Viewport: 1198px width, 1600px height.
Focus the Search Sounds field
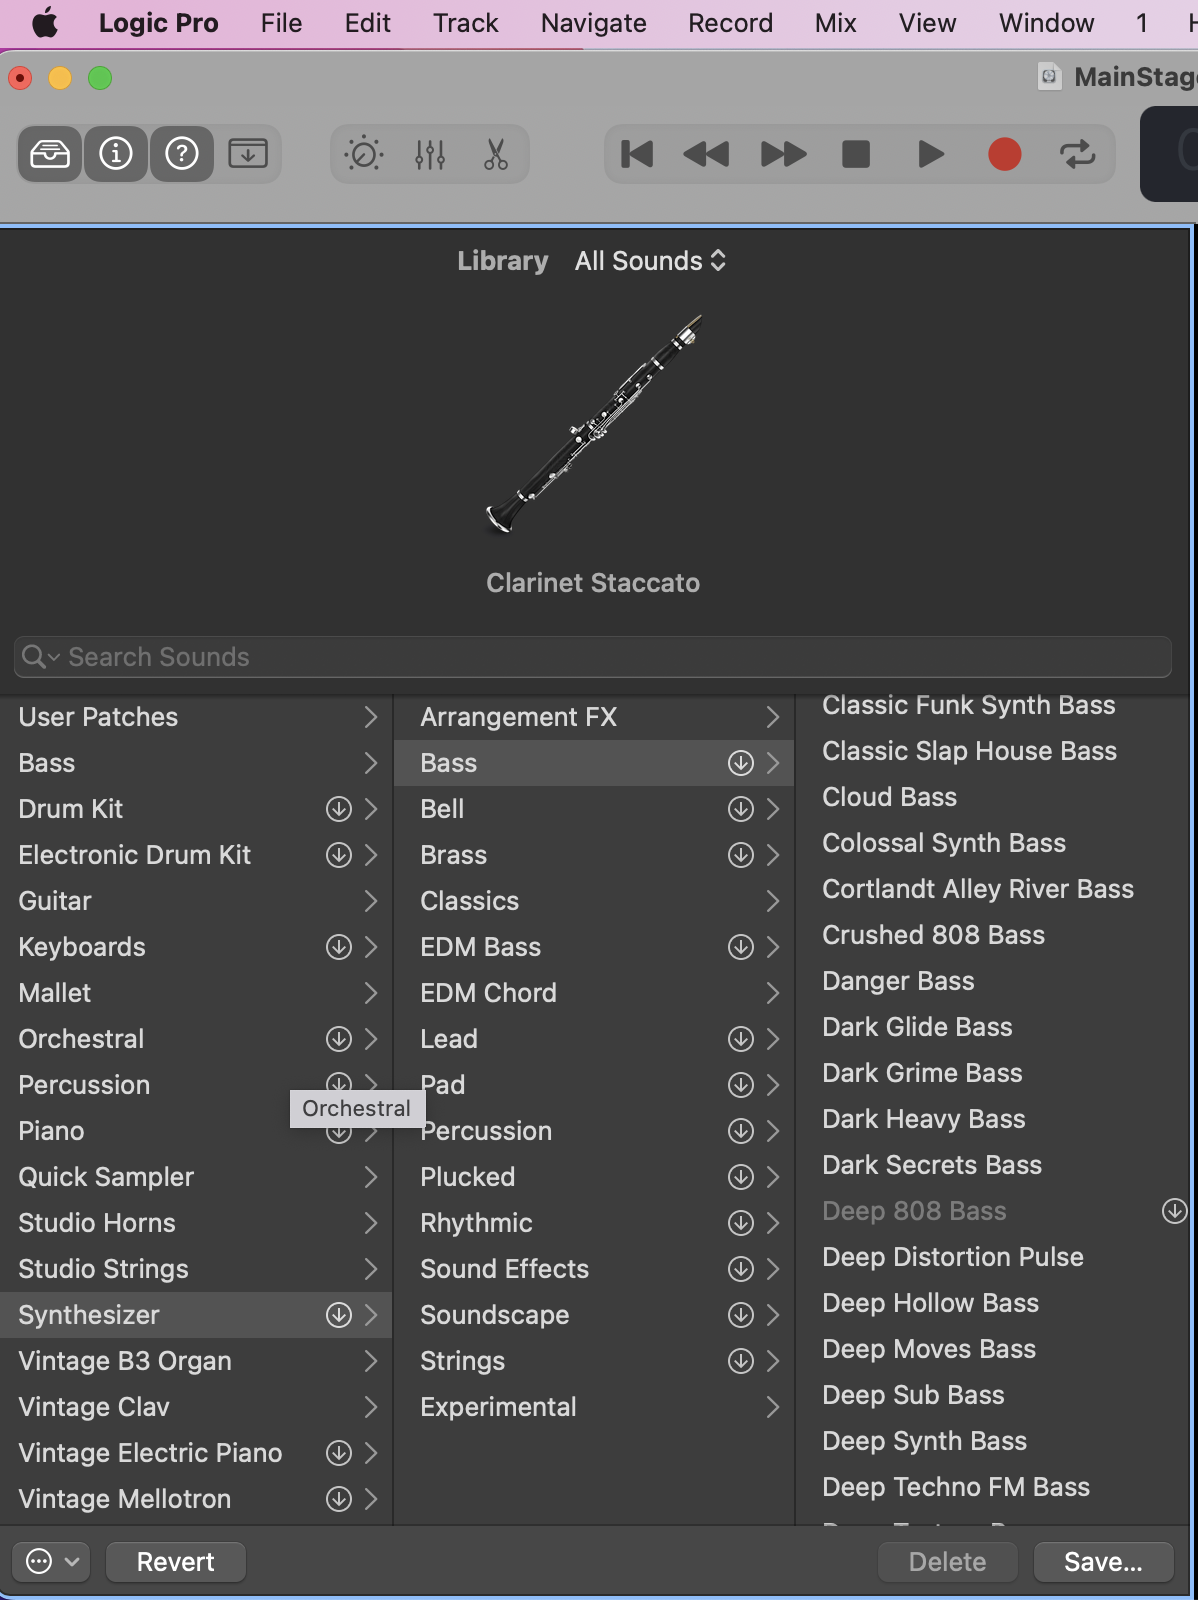tap(593, 657)
